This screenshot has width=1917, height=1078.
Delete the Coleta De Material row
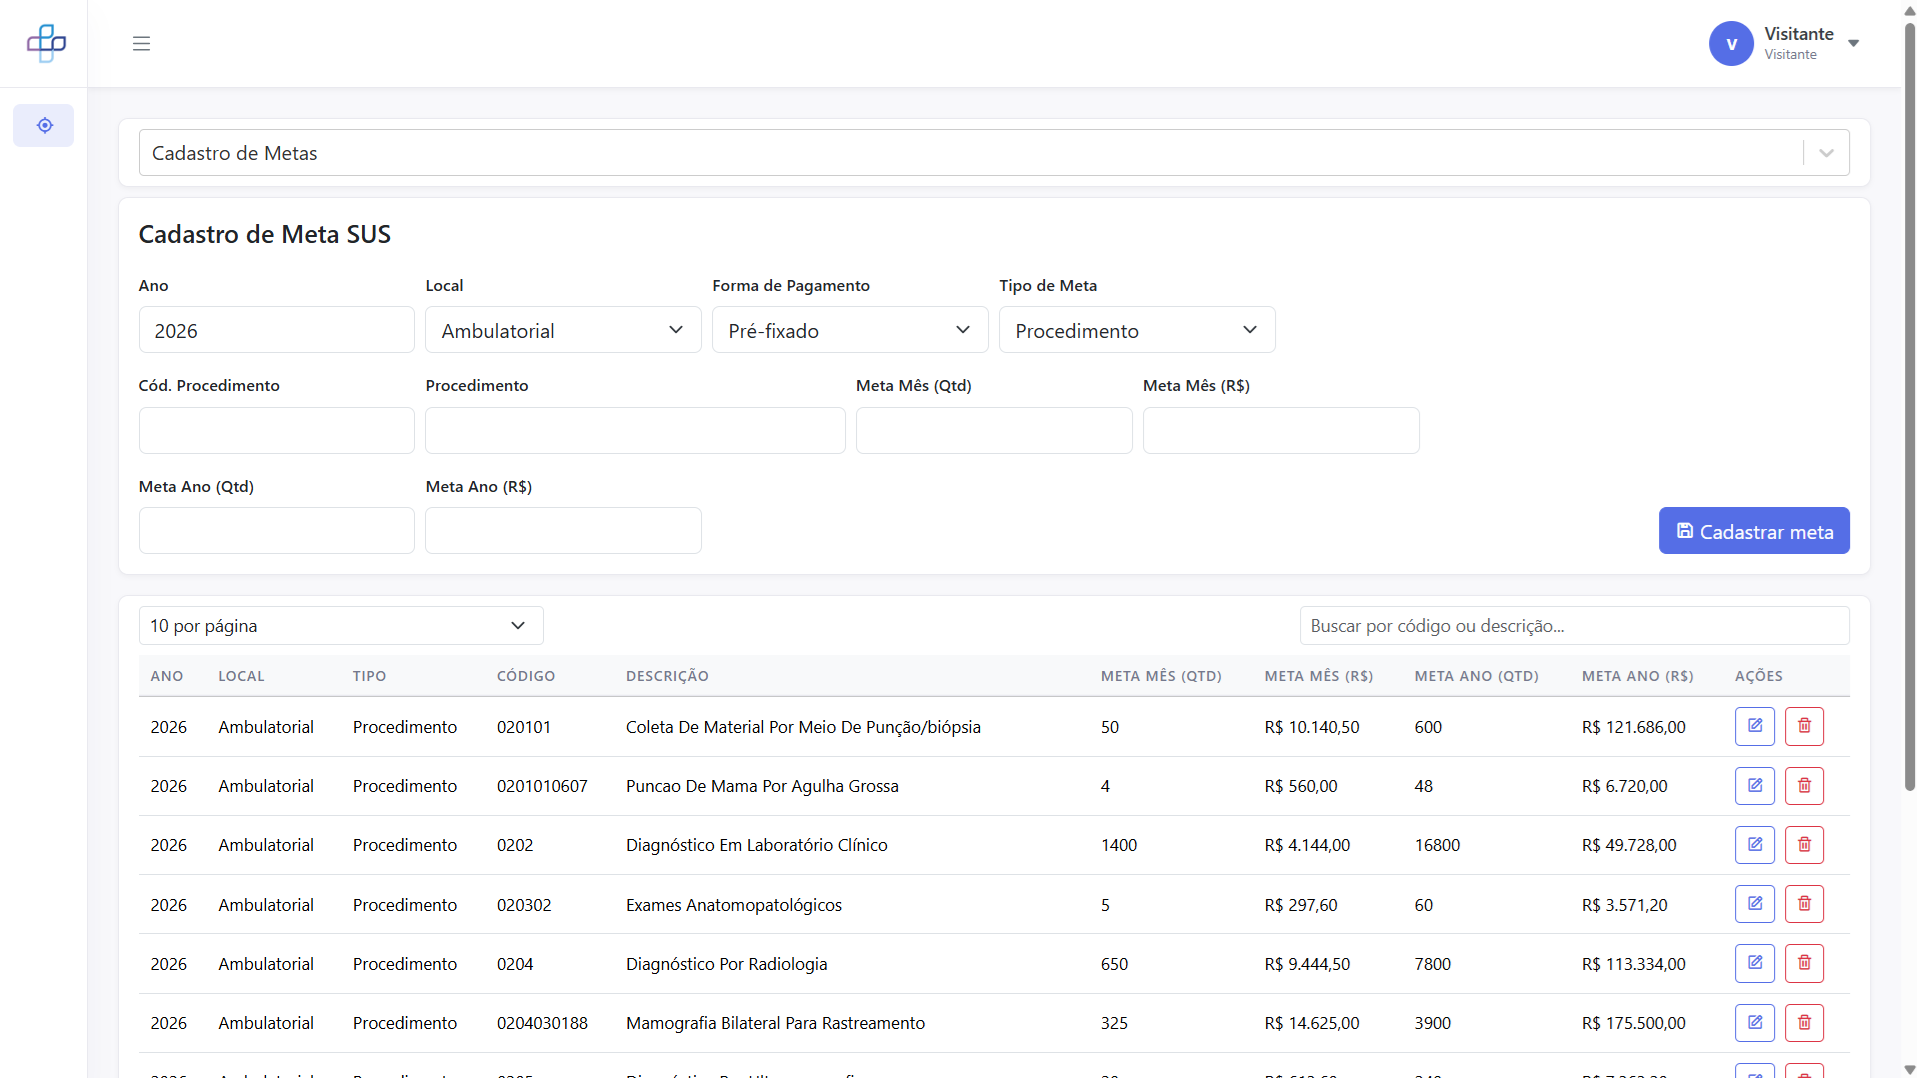(1804, 726)
